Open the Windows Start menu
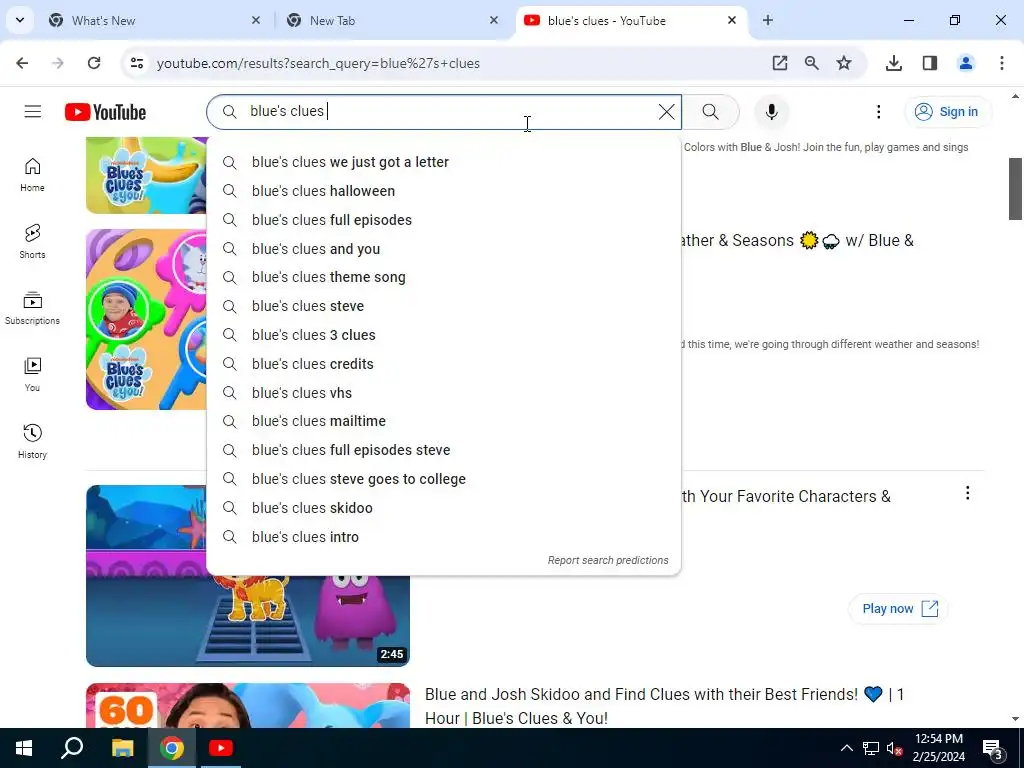 24,748
